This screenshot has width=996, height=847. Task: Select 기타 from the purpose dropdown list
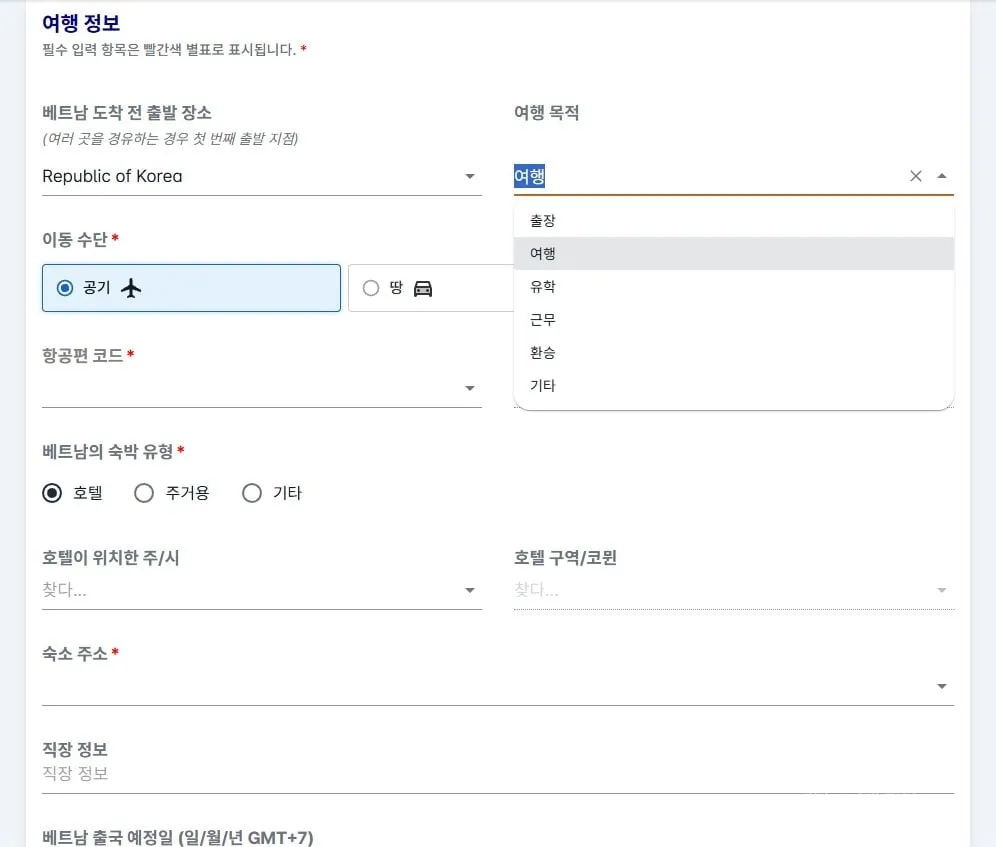pyautogui.click(x=734, y=386)
